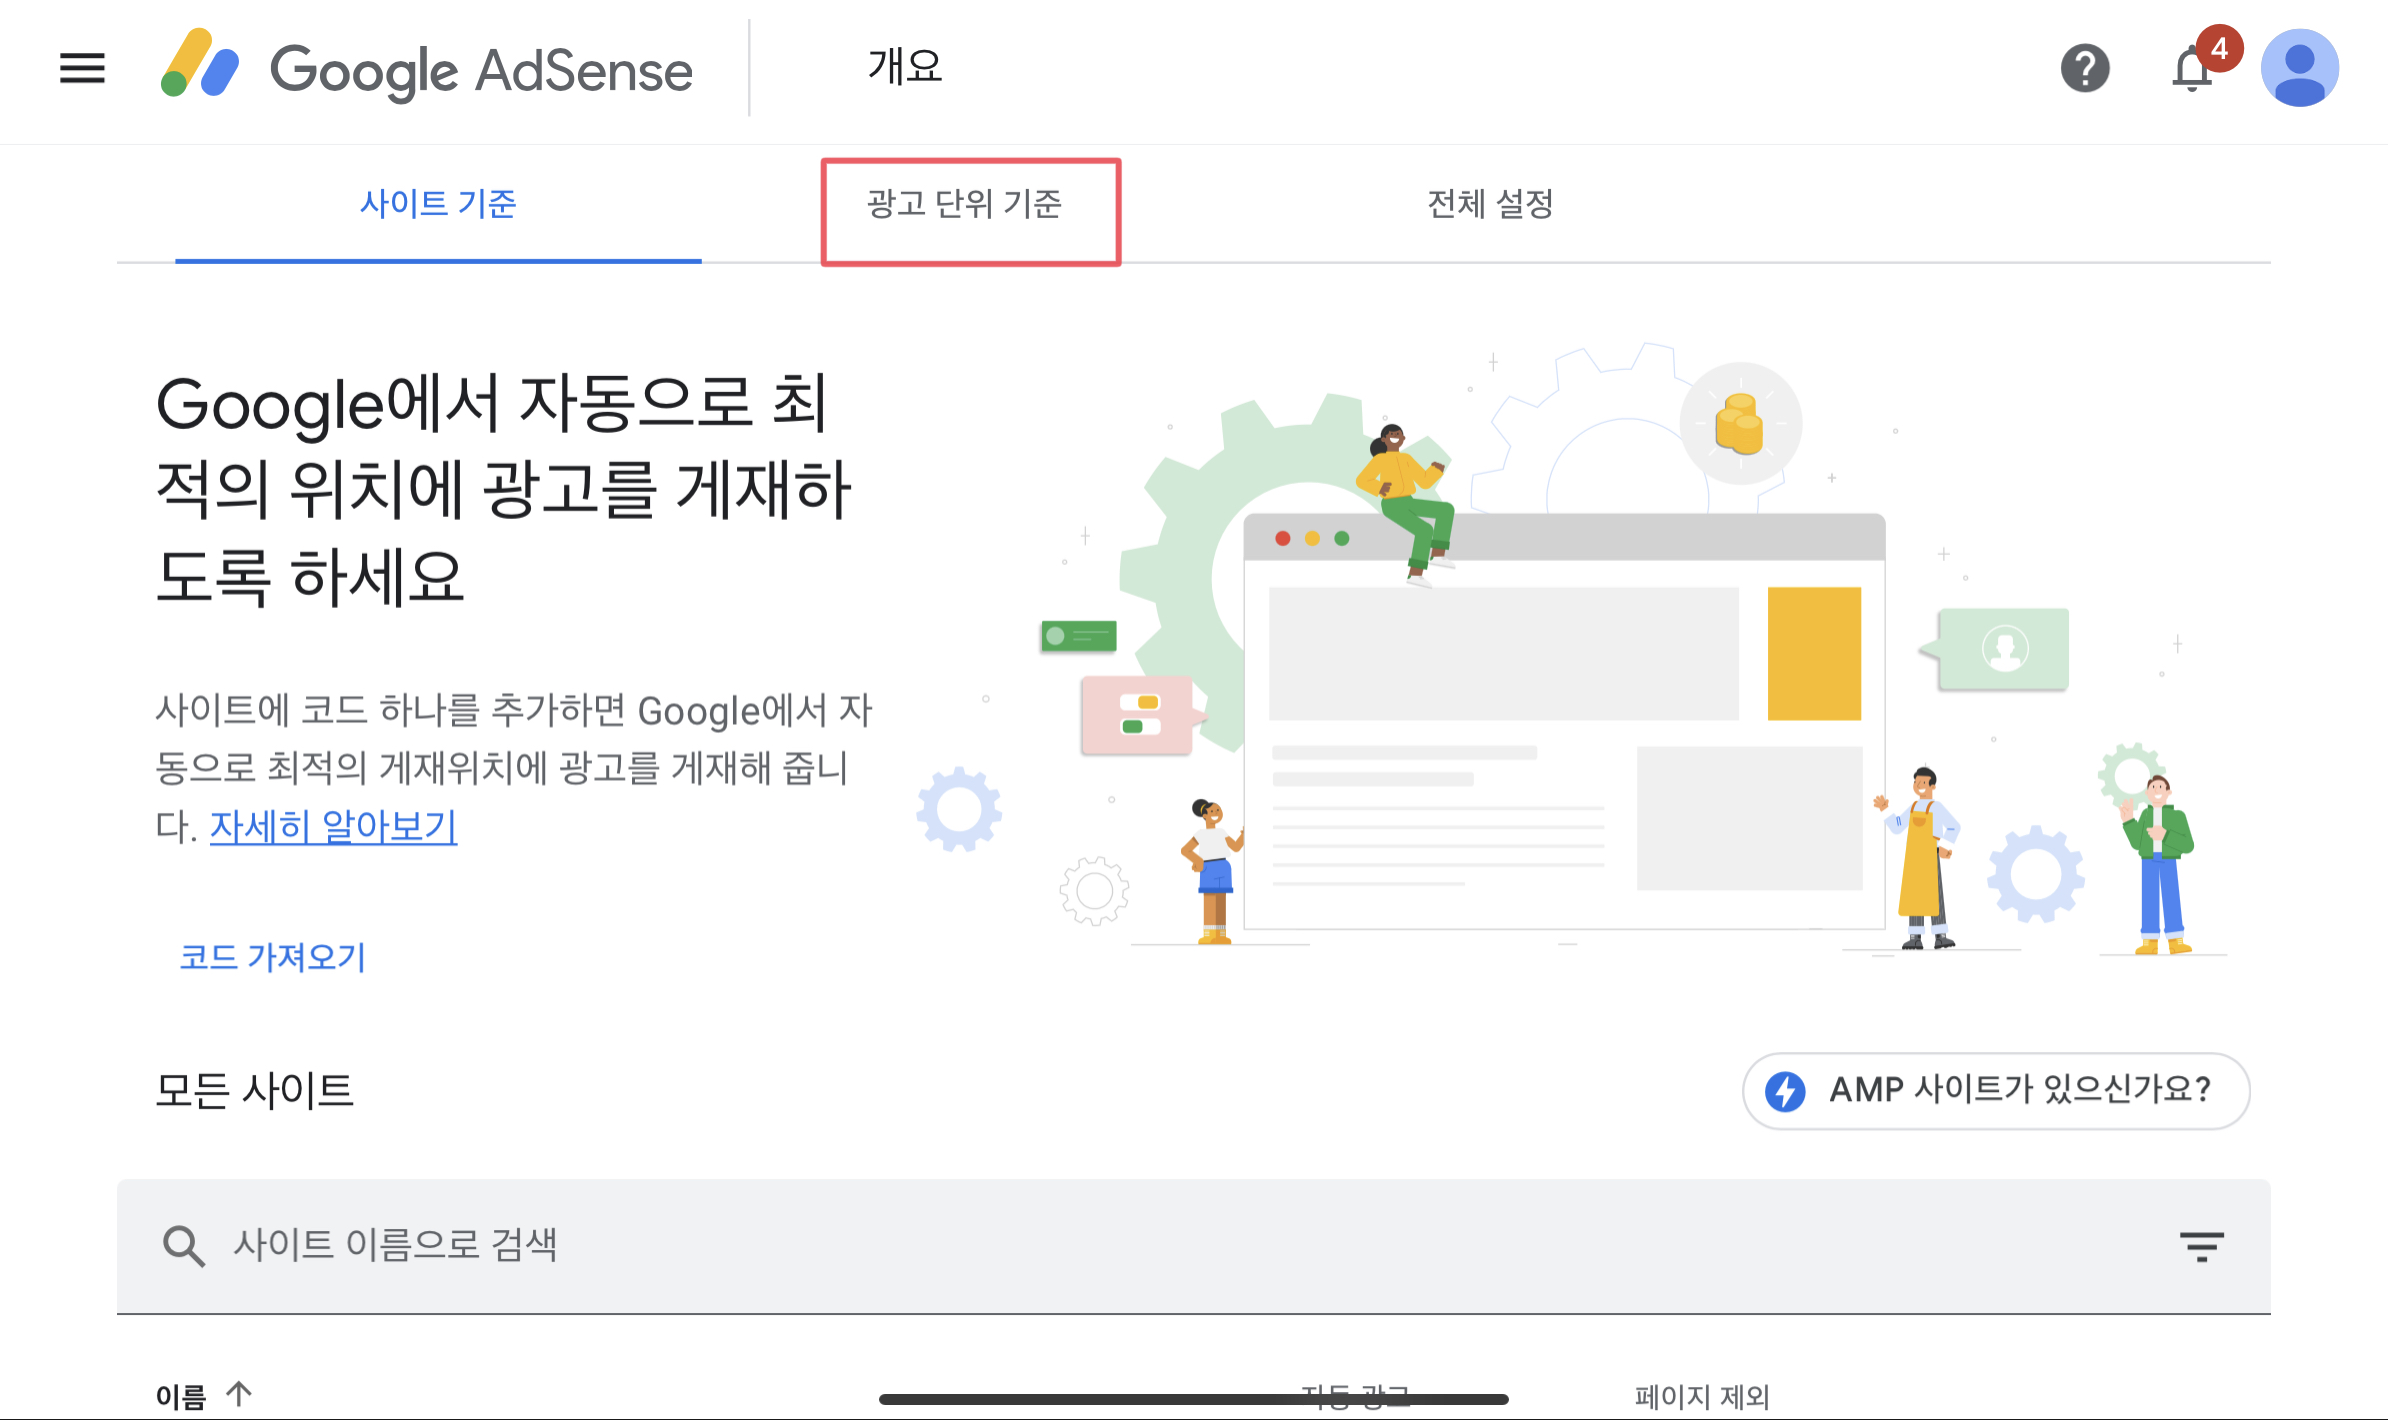Open the user account avatar
Viewport: 2388px width, 1420px height.
tap(2299, 68)
